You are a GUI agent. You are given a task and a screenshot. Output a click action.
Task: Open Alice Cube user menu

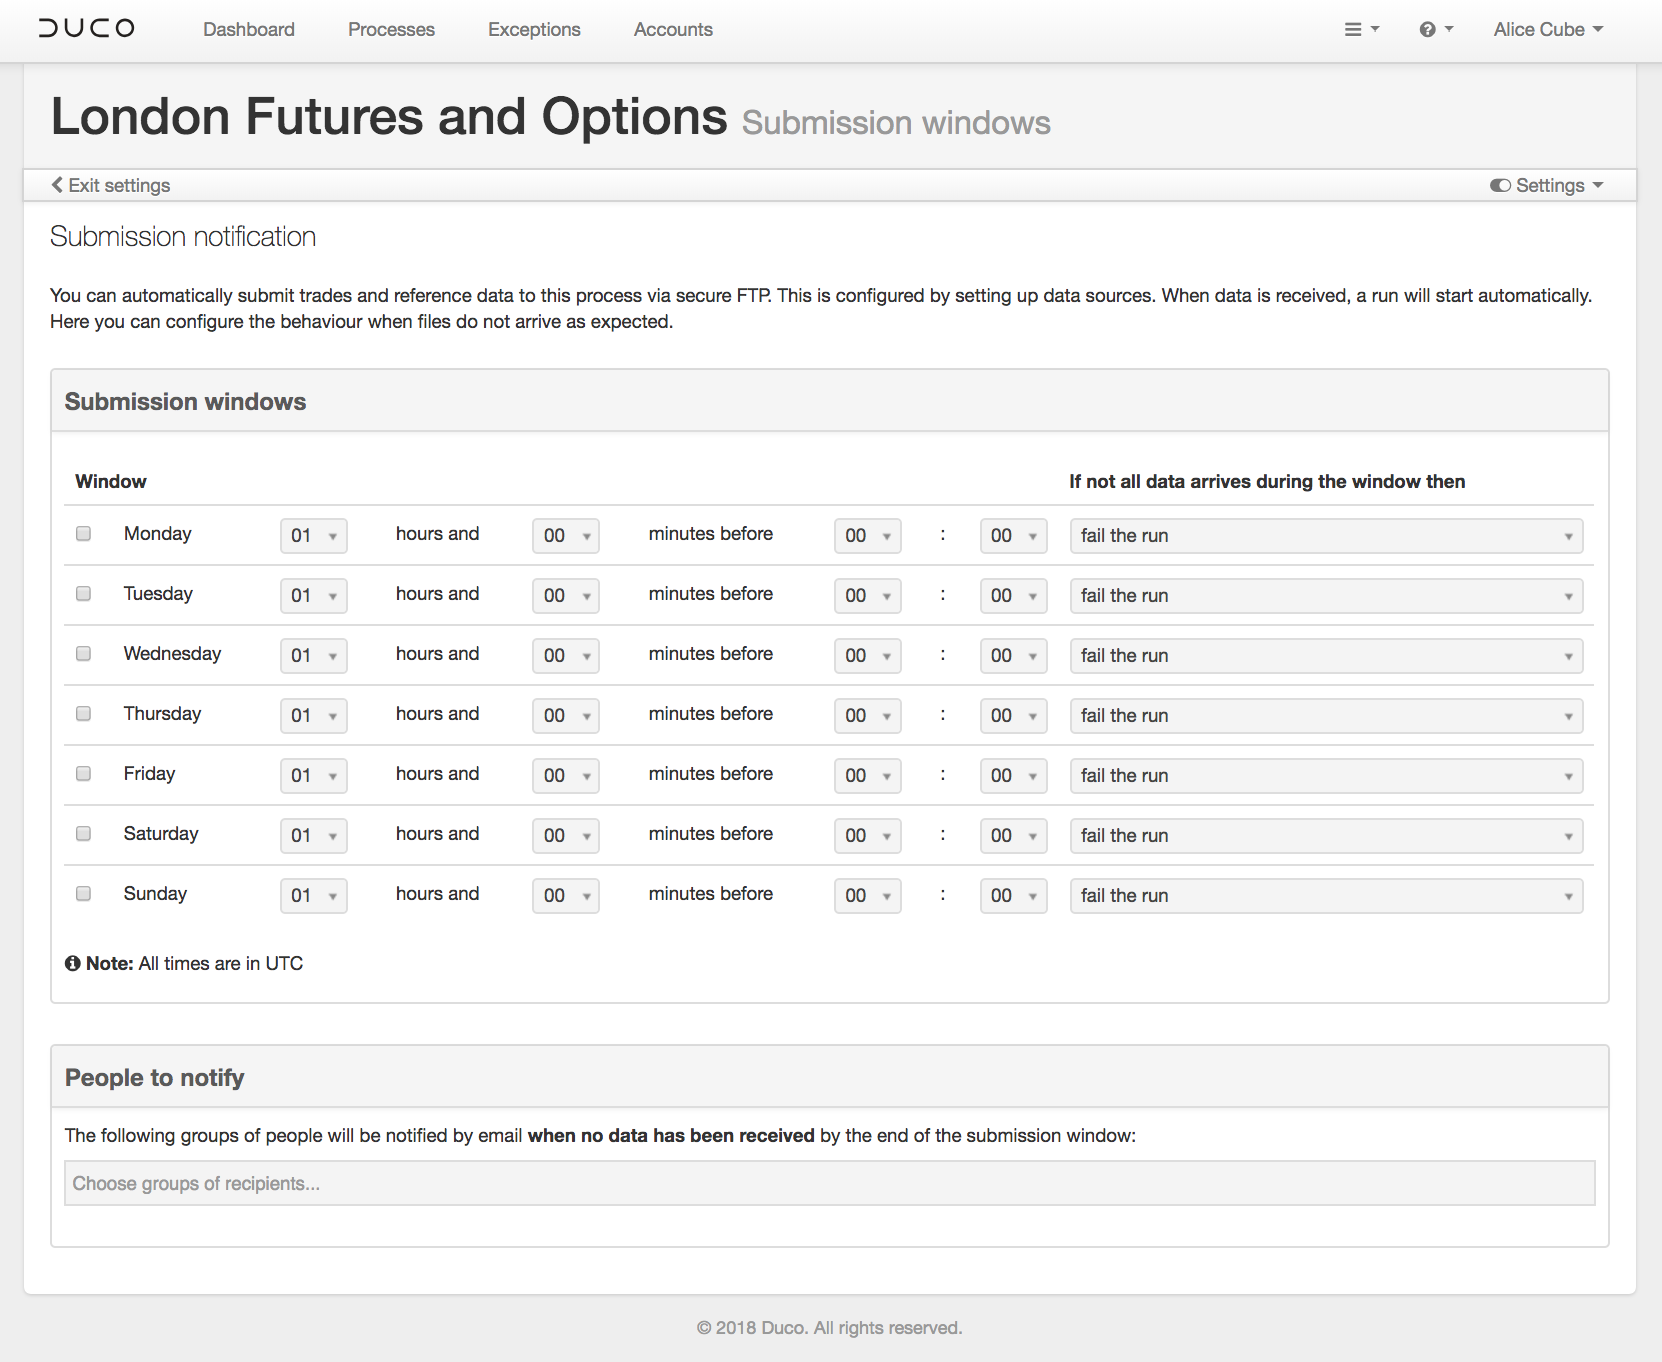pyautogui.click(x=1548, y=30)
